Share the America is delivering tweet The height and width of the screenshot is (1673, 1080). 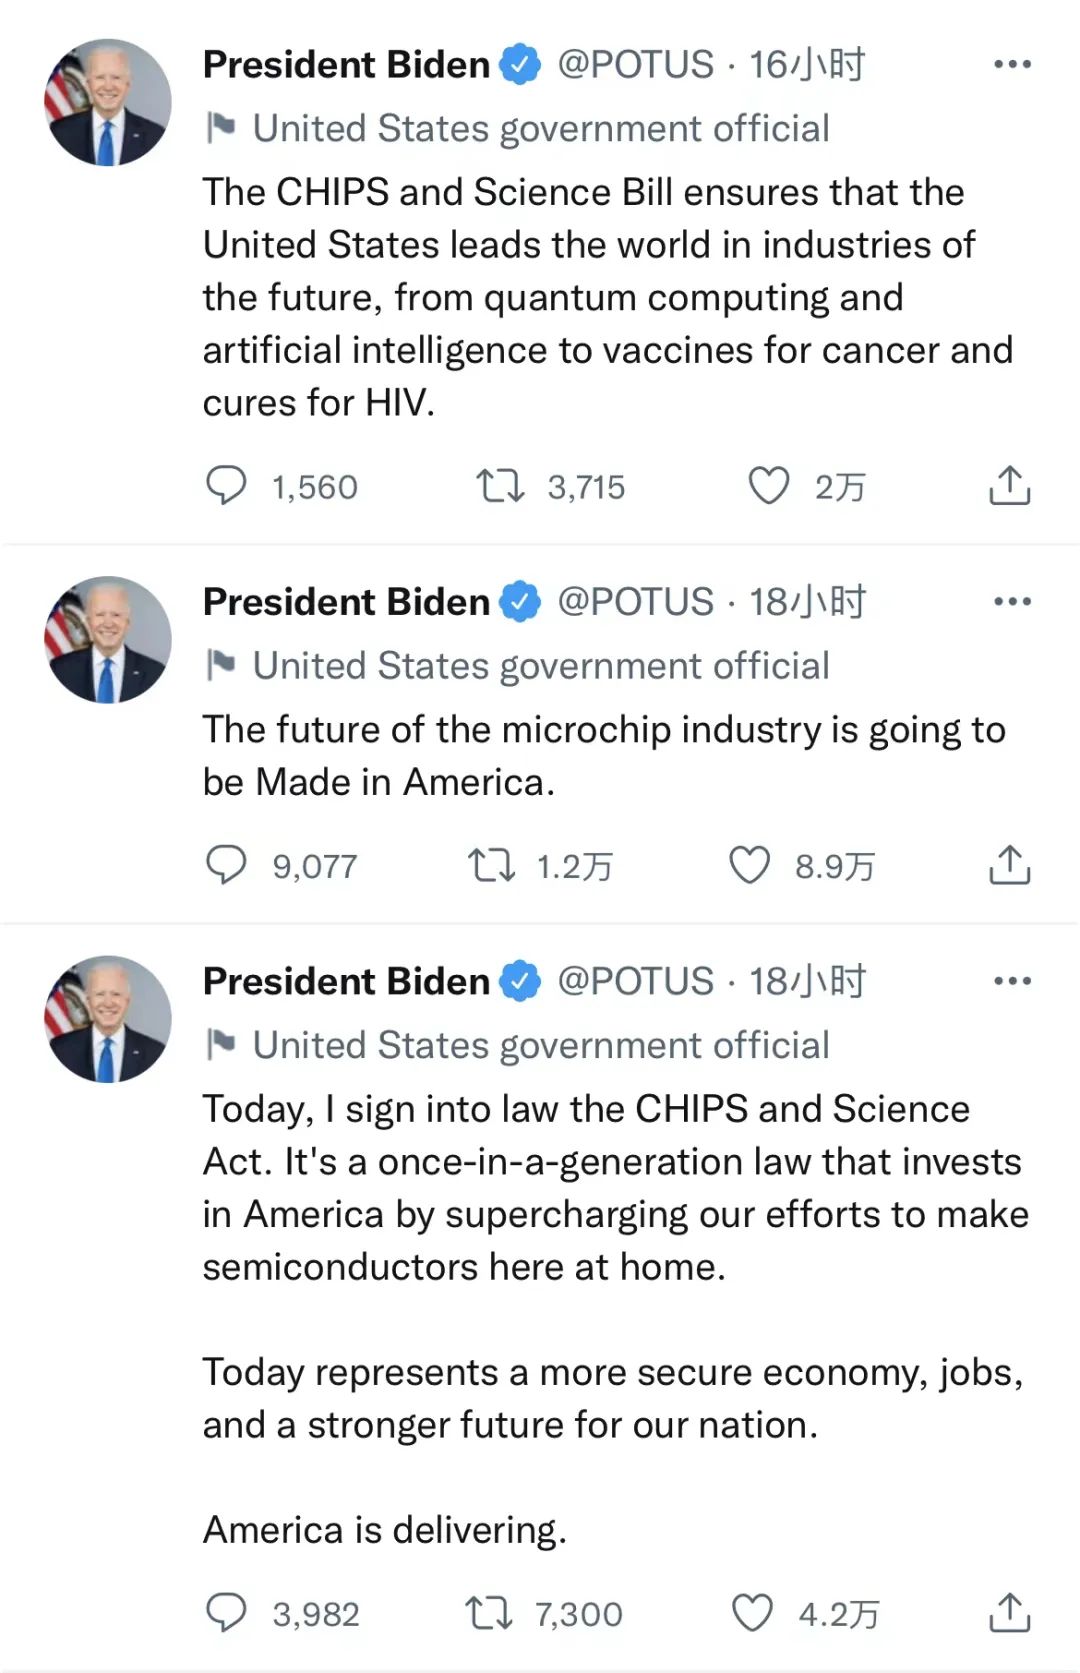[x=1009, y=1613]
